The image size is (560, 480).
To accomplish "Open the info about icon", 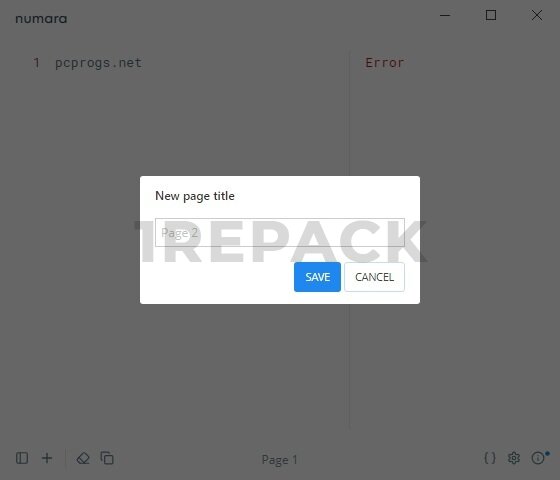I will pyautogui.click(x=538, y=458).
